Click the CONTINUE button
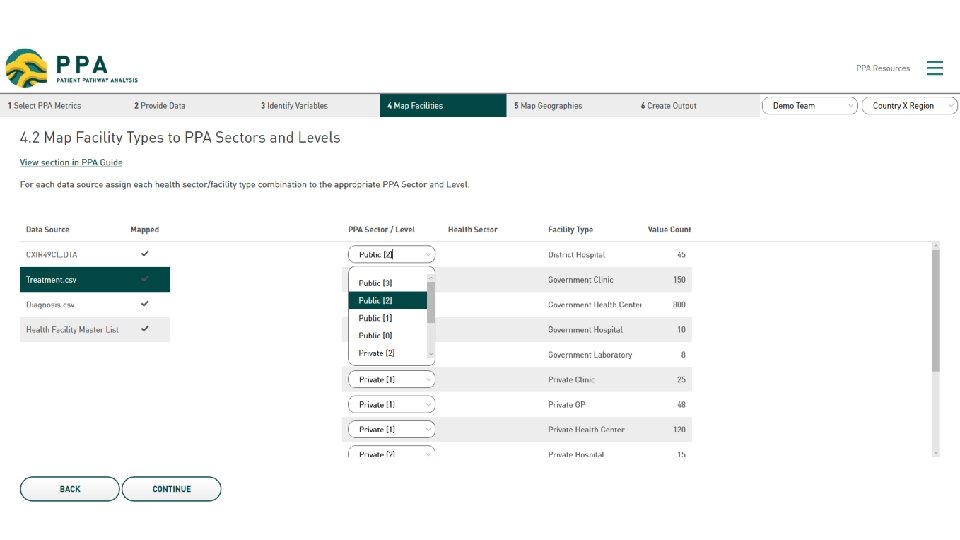The height and width of the screenshot is (540, 960). (171, 489)
